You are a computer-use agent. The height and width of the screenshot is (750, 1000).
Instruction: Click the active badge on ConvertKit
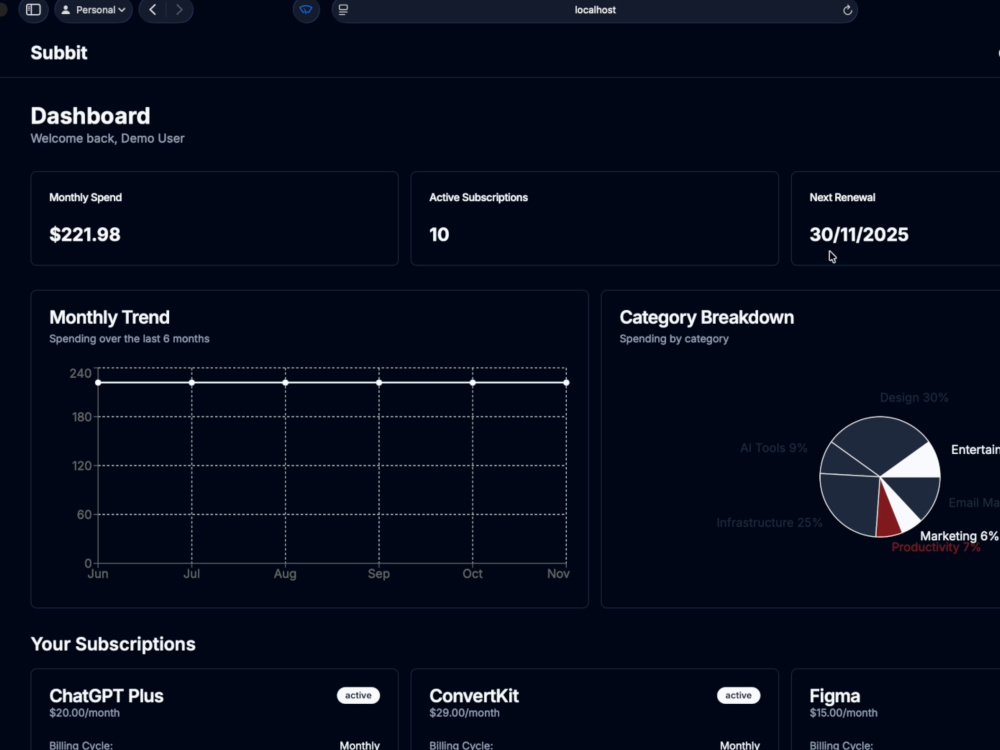coord(738,695)
